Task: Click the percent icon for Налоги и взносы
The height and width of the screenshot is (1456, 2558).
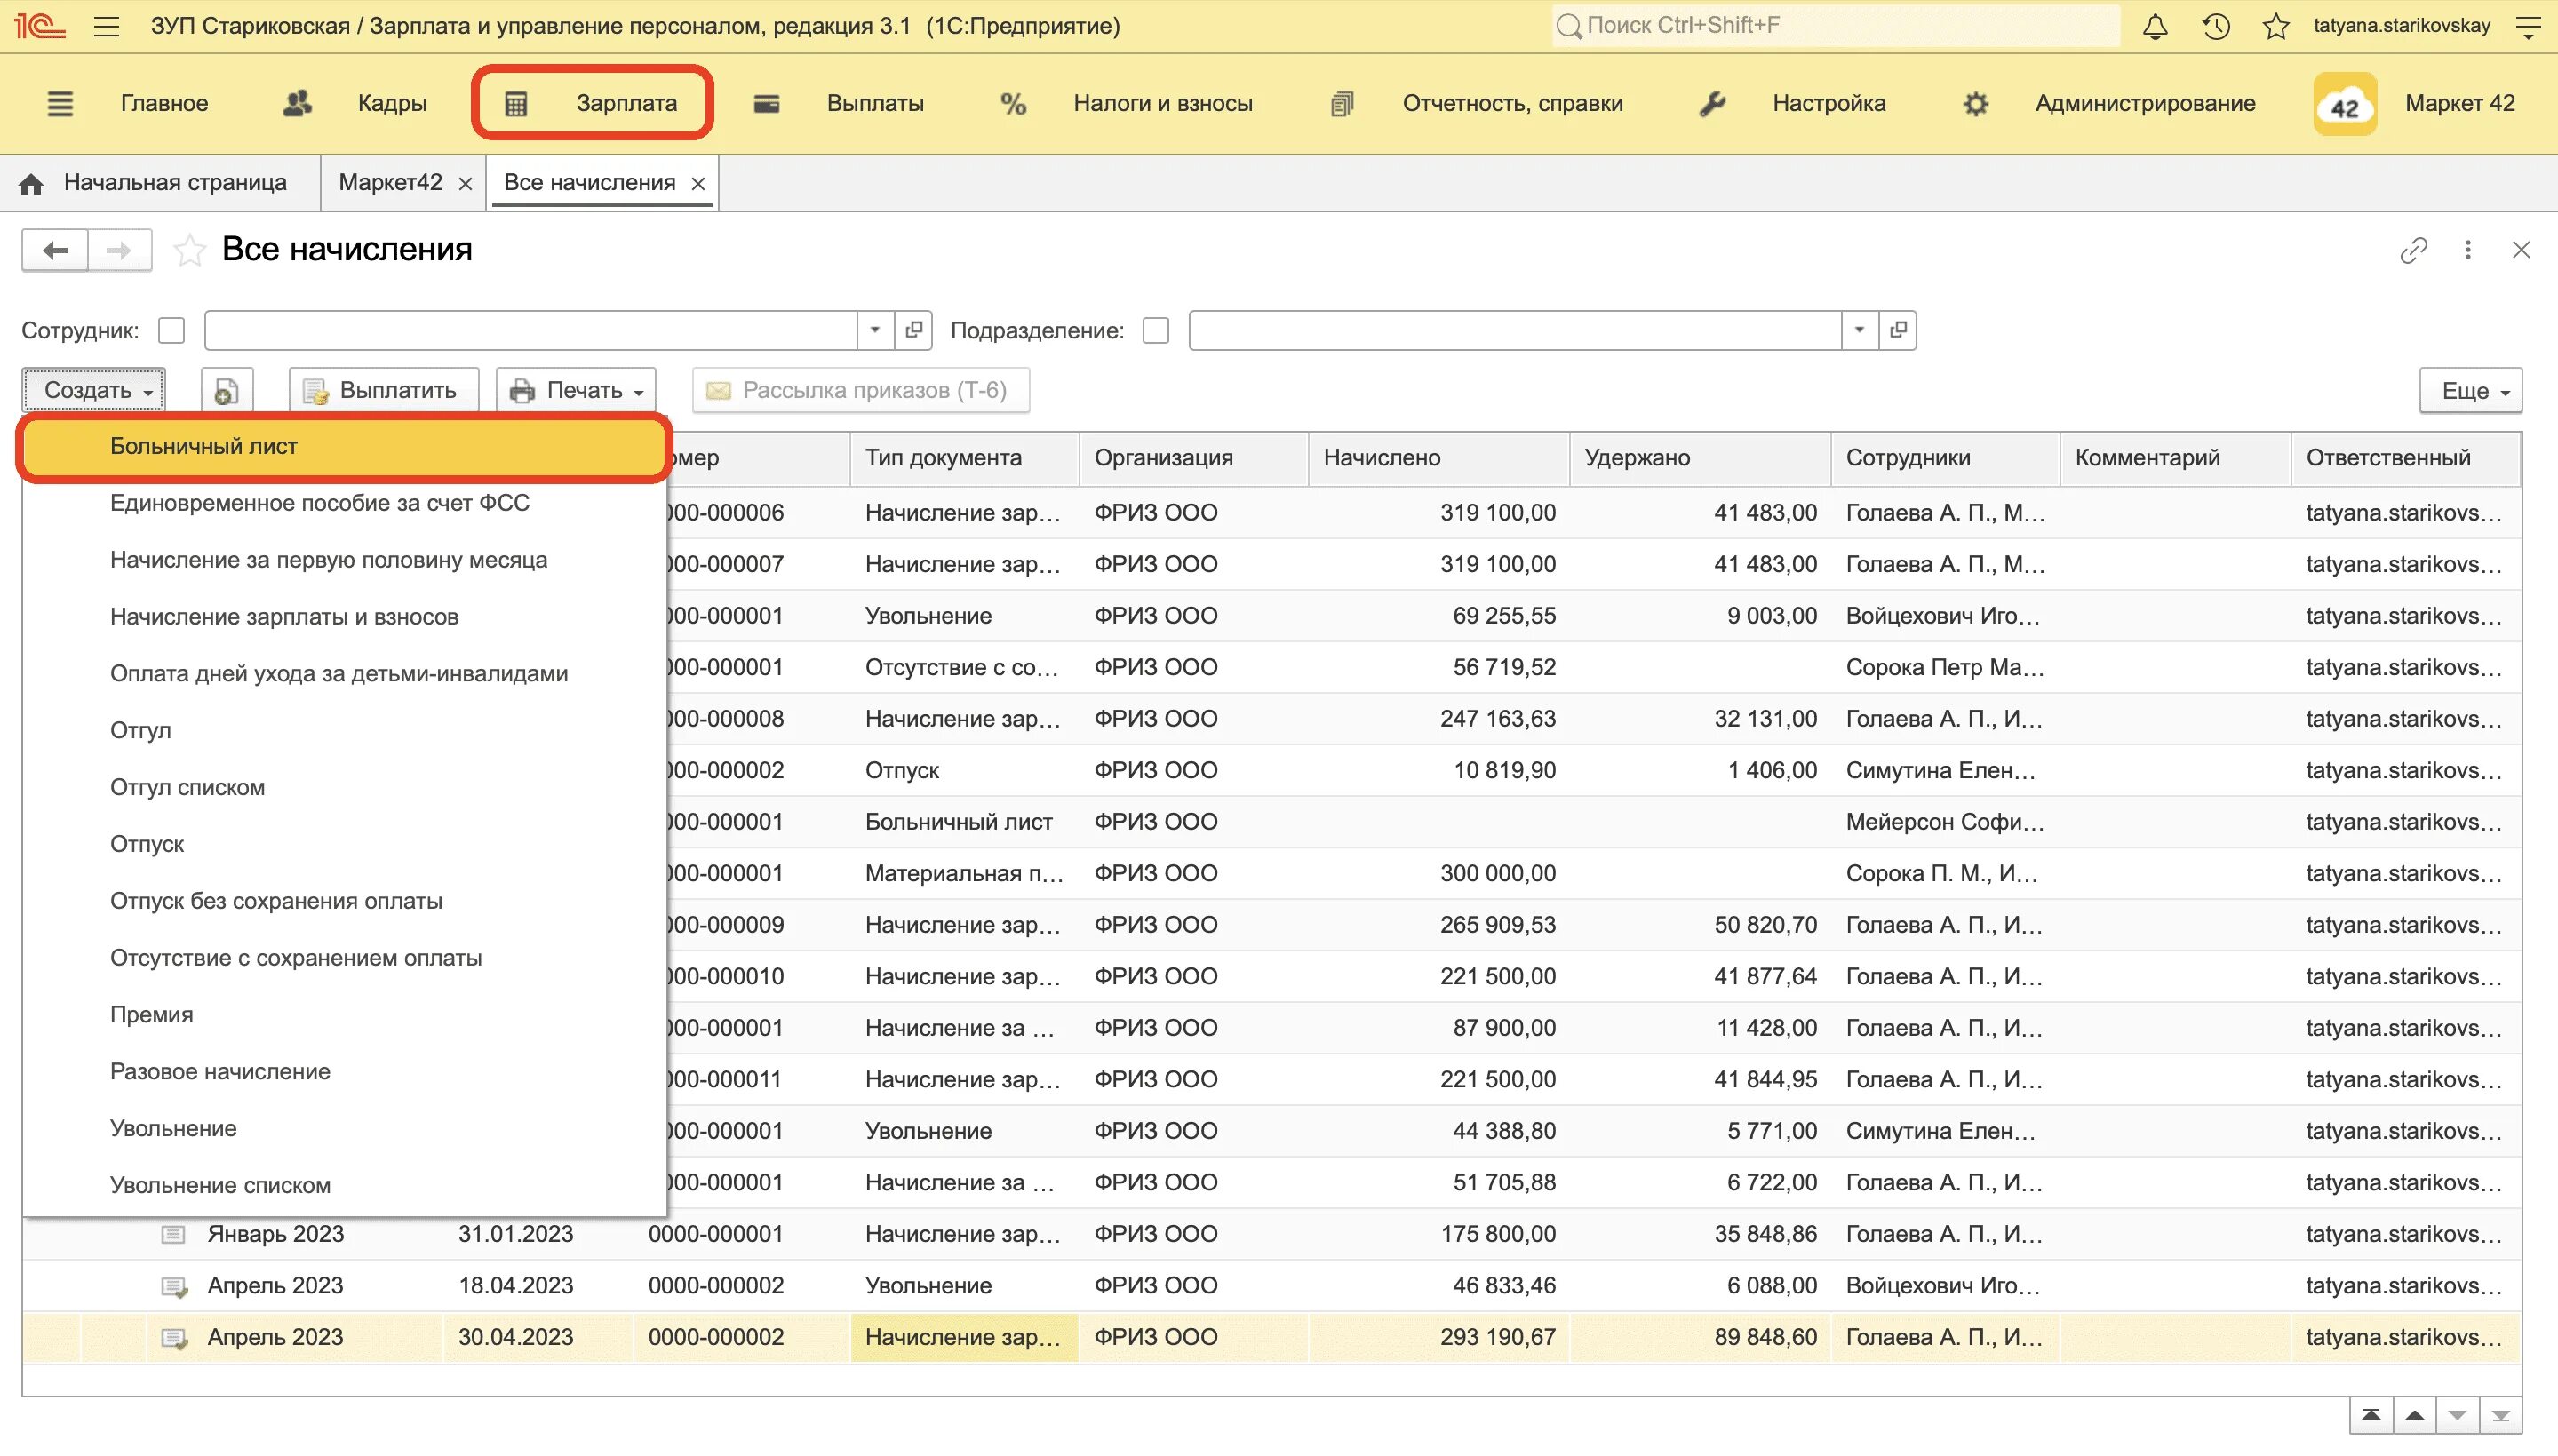Action: pos(1013,104)
